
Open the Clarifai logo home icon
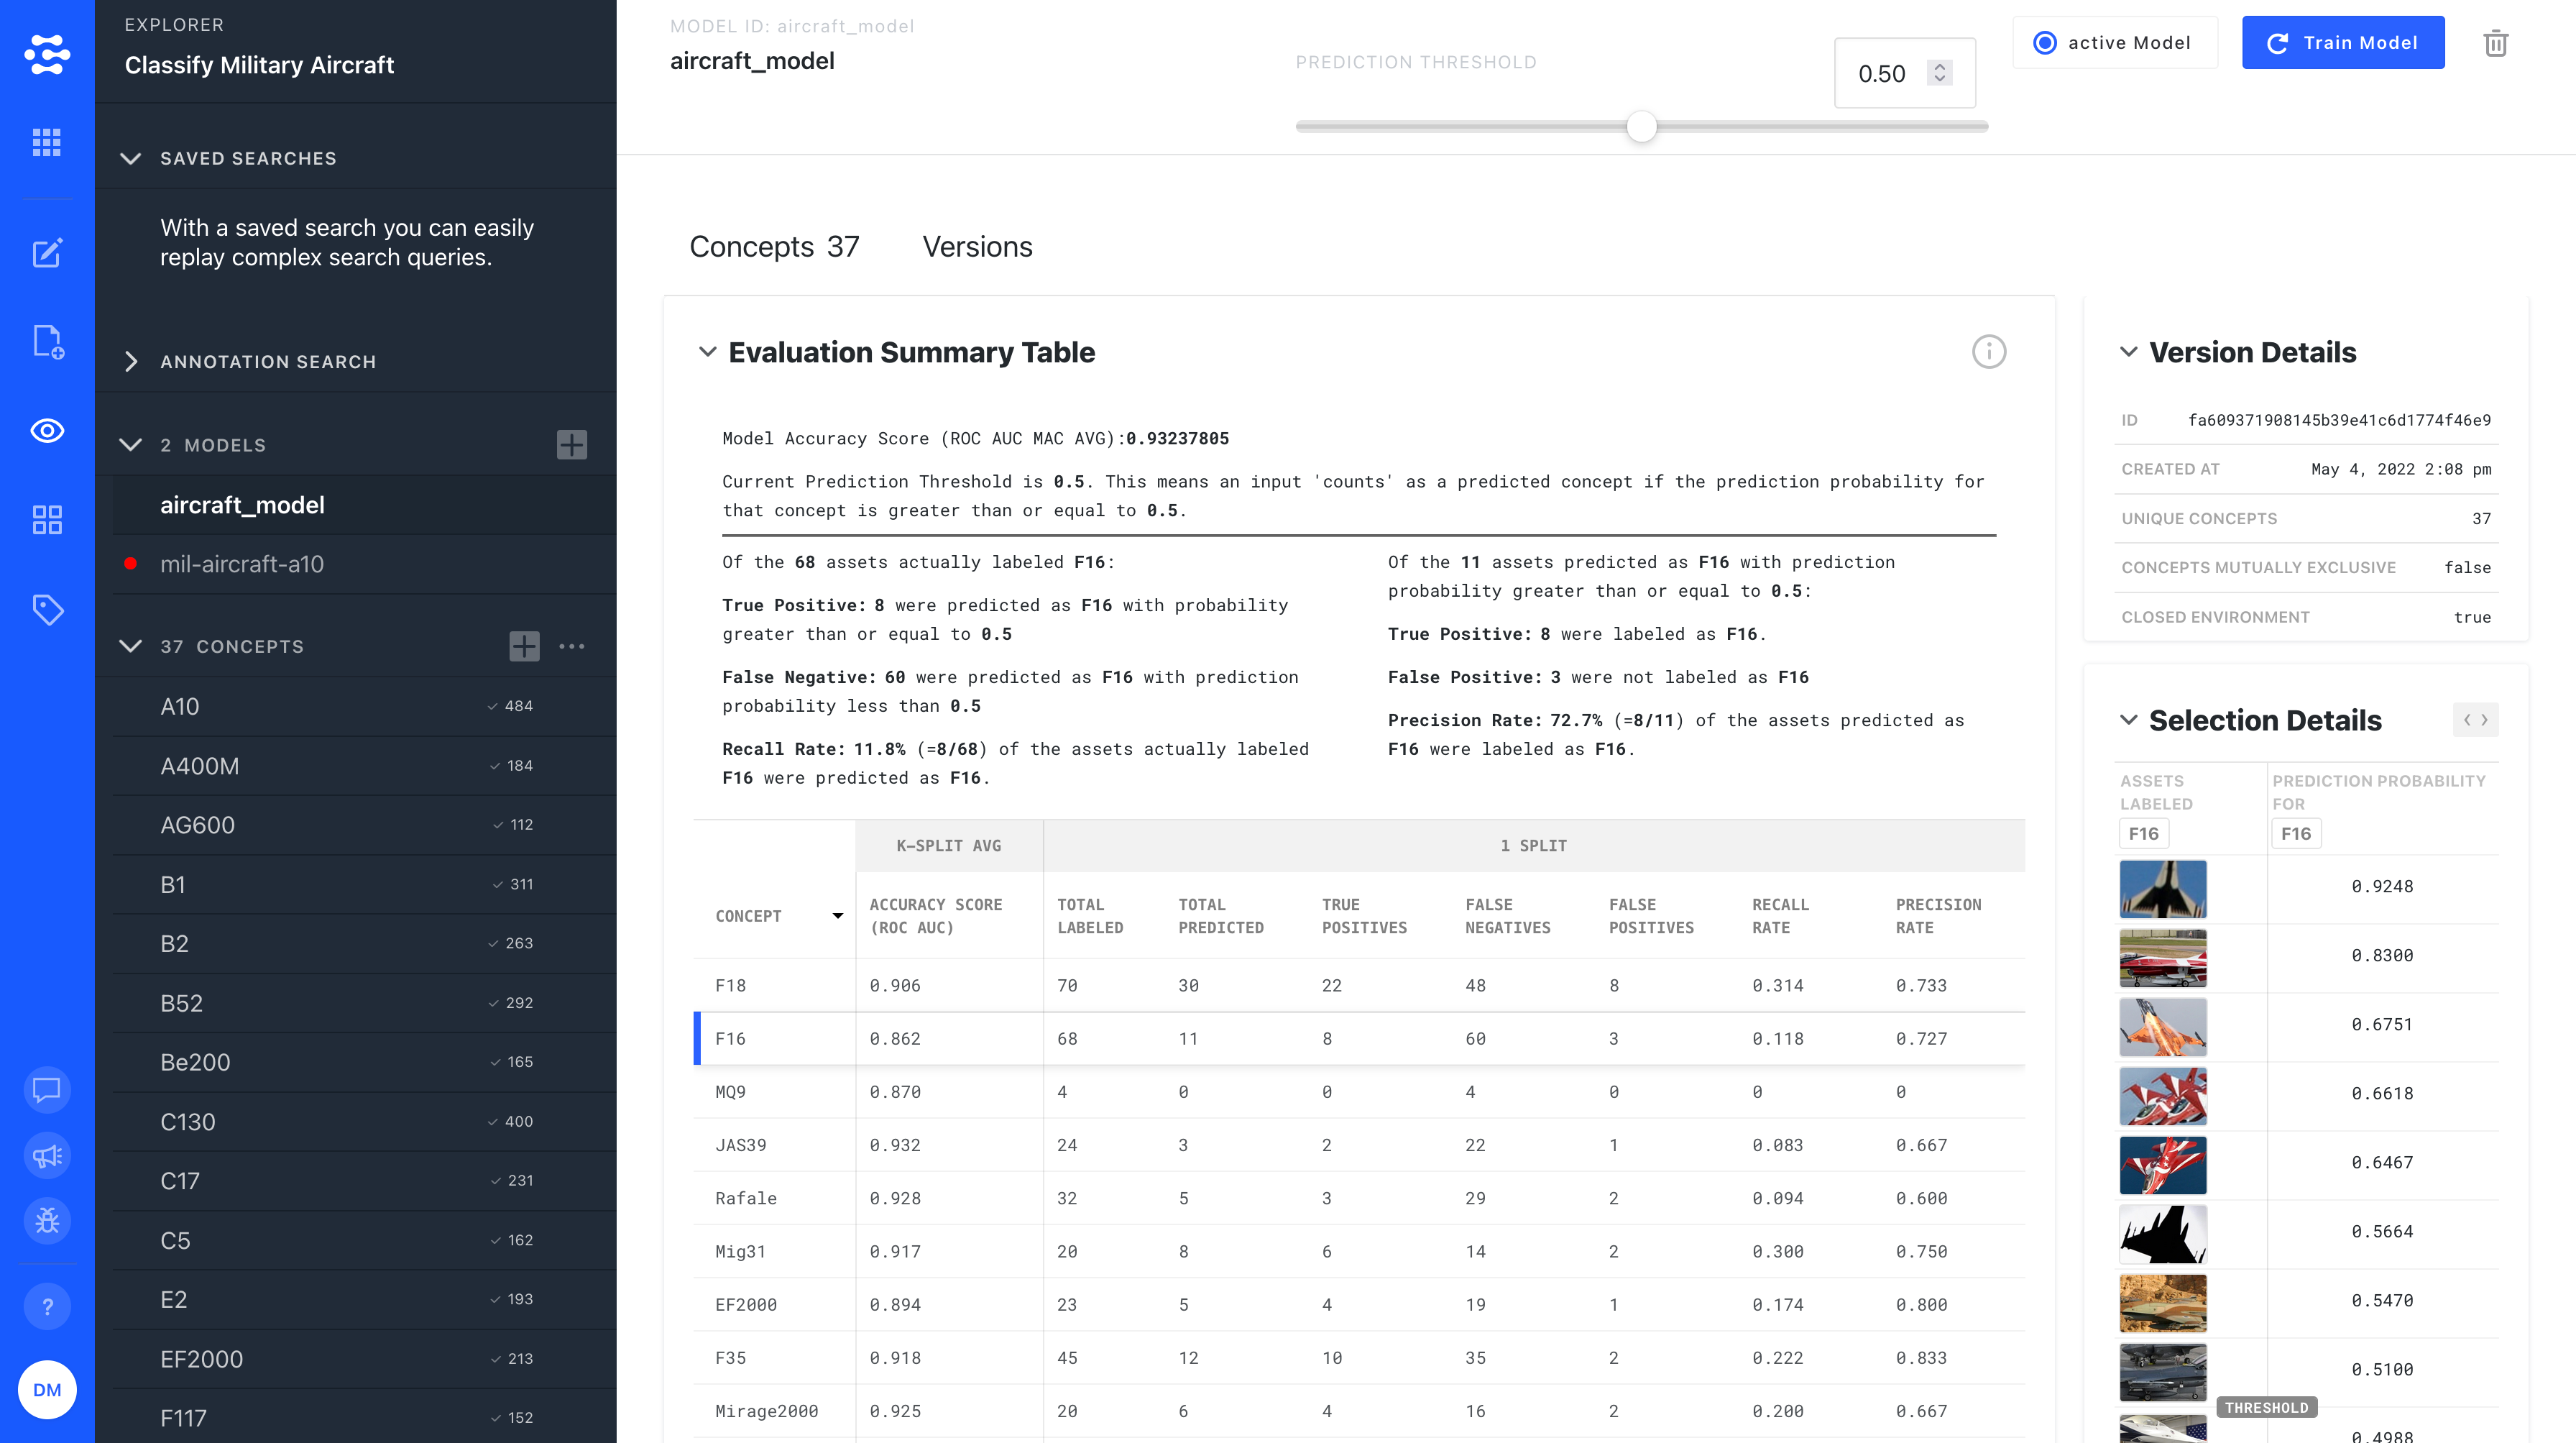click(x=47, y=54)
